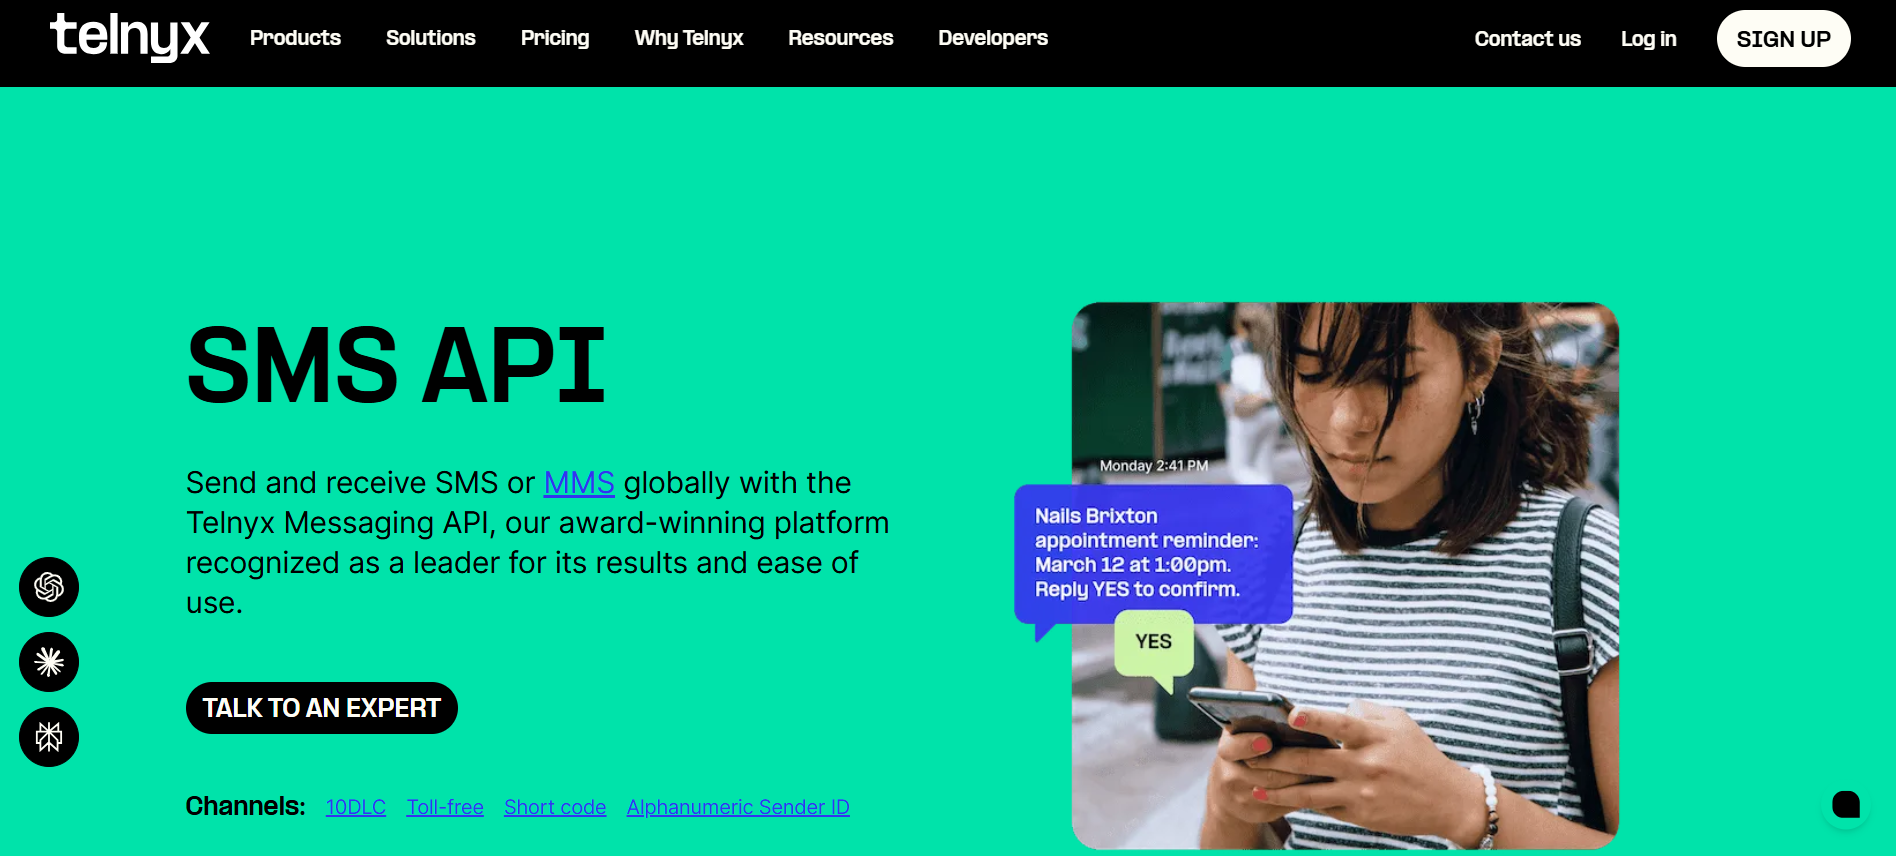Open the ChatGPT icon button on left
This screenshot has width=1896, height=856.
tap(49, 587)
